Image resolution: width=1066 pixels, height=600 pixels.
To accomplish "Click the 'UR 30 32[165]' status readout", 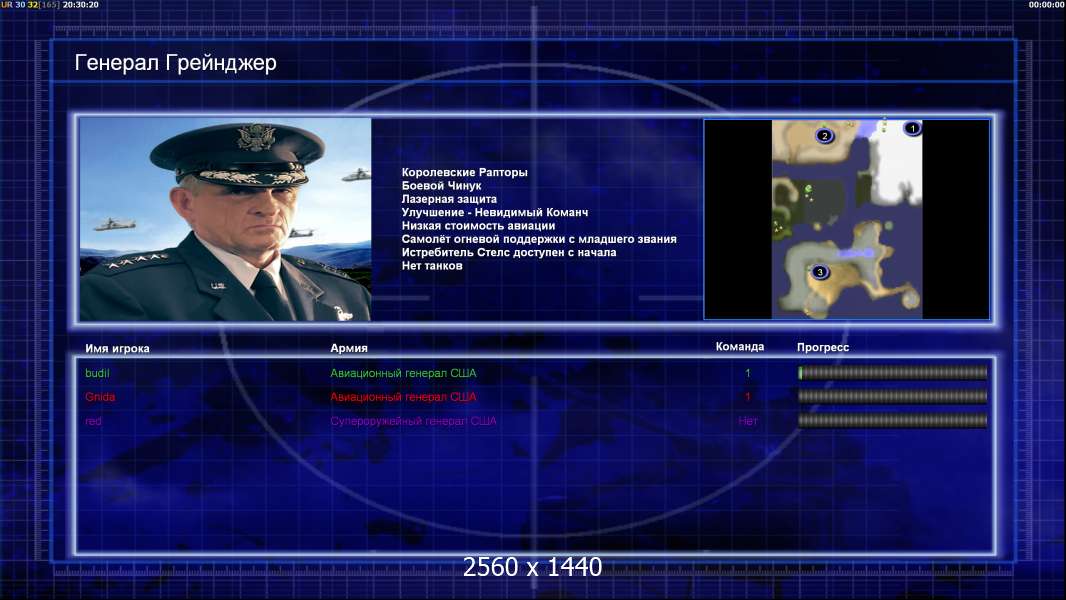I will [x=30, y=5].
